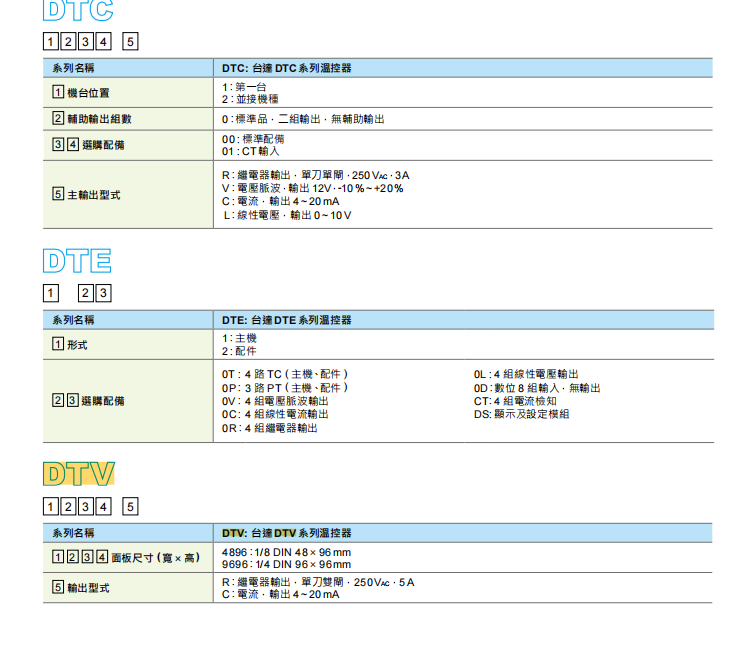Click the DTC section heading logo

78,11
